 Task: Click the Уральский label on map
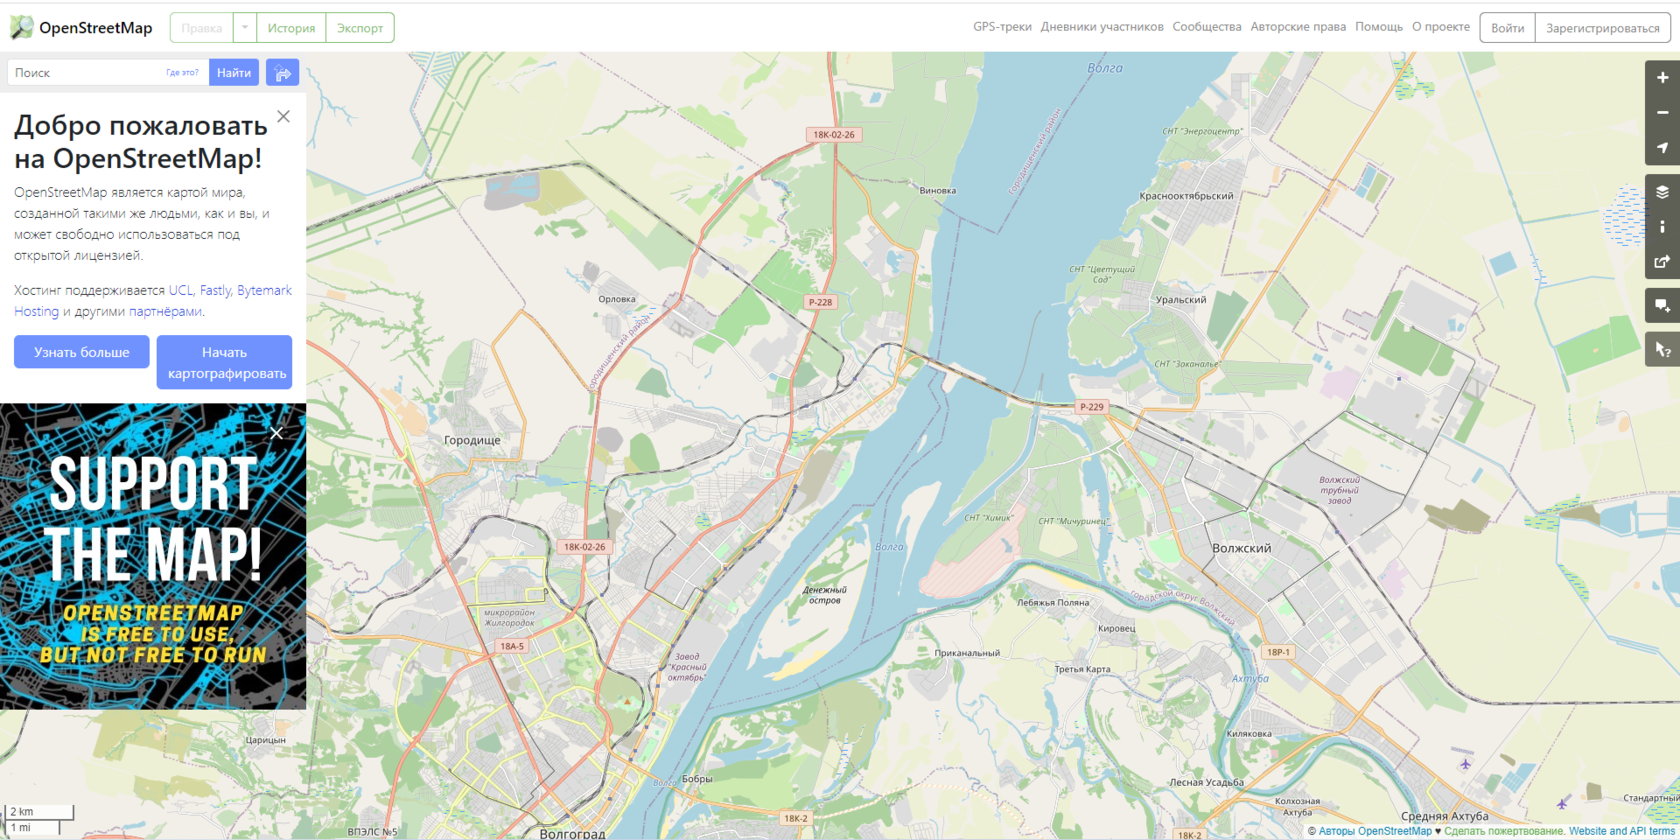[1181, 300]
